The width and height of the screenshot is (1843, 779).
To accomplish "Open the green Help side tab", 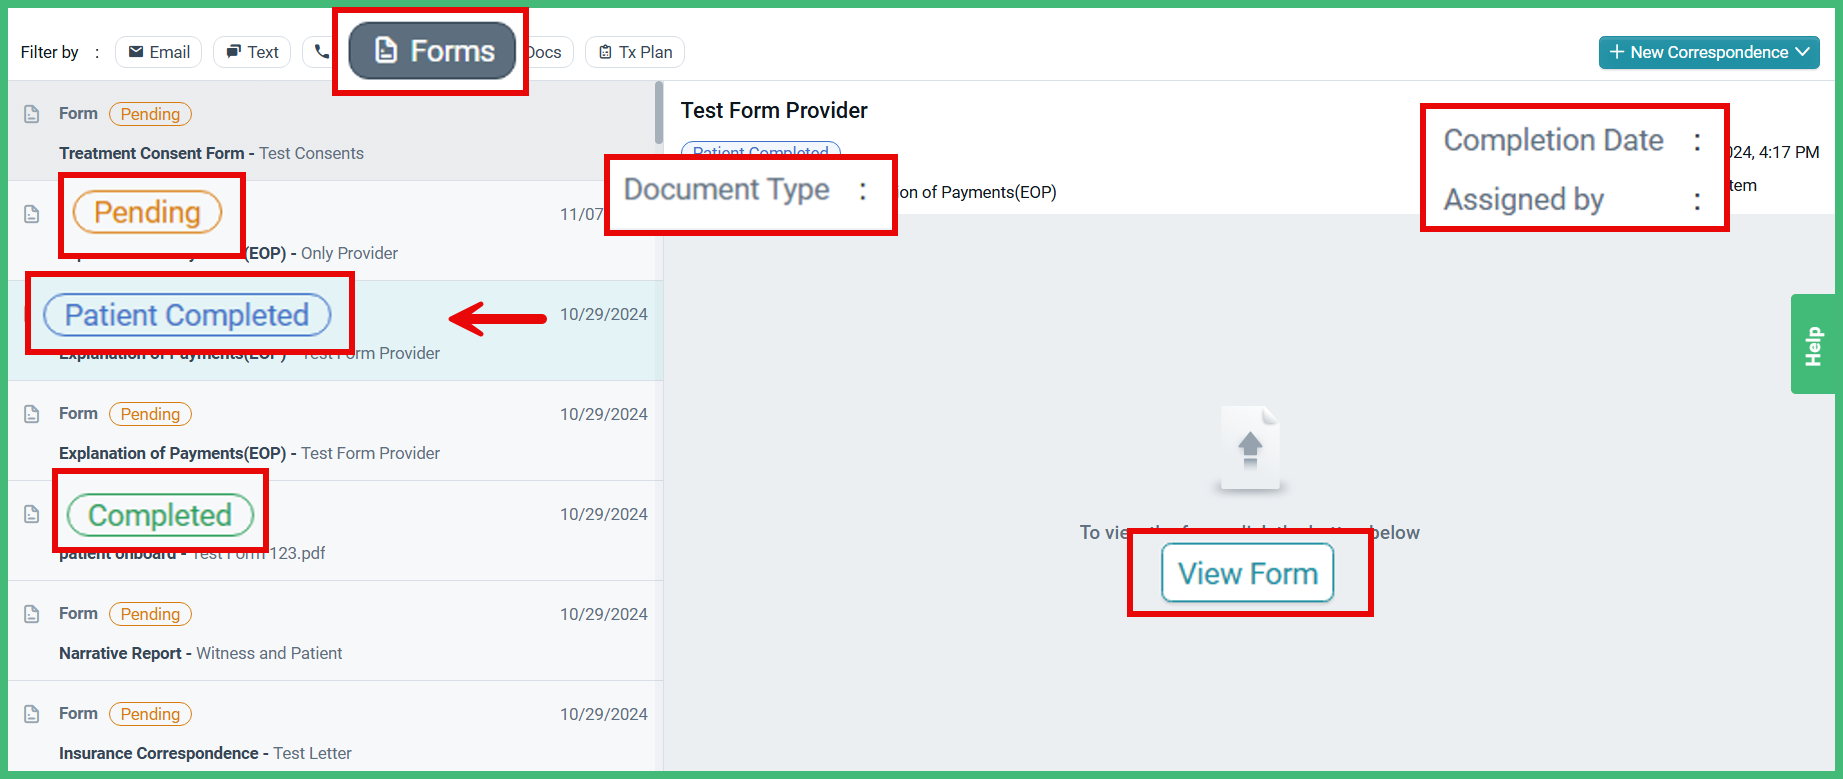I will click(1814, 344).
